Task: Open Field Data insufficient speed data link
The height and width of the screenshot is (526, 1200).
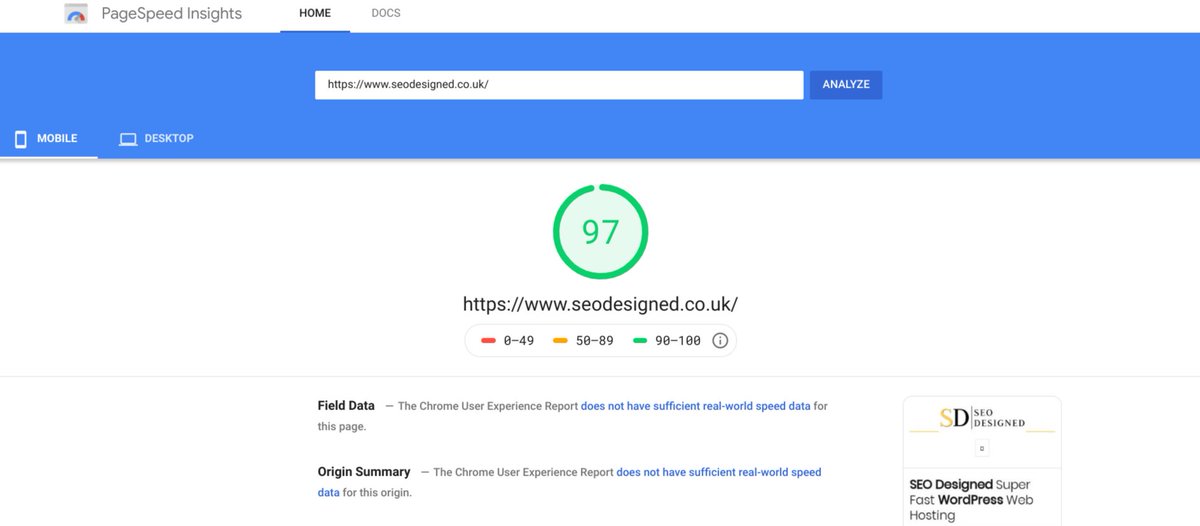Action: coord(696,407)
